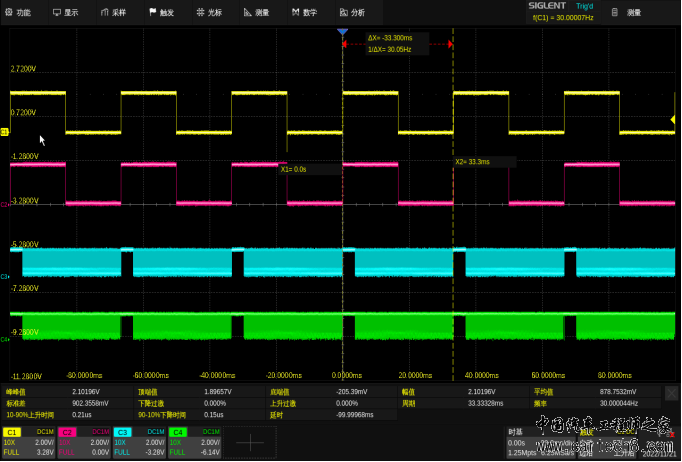Screen dimensions: 682x462
Task: Select the trigger position marker at top
Action: 342,32
